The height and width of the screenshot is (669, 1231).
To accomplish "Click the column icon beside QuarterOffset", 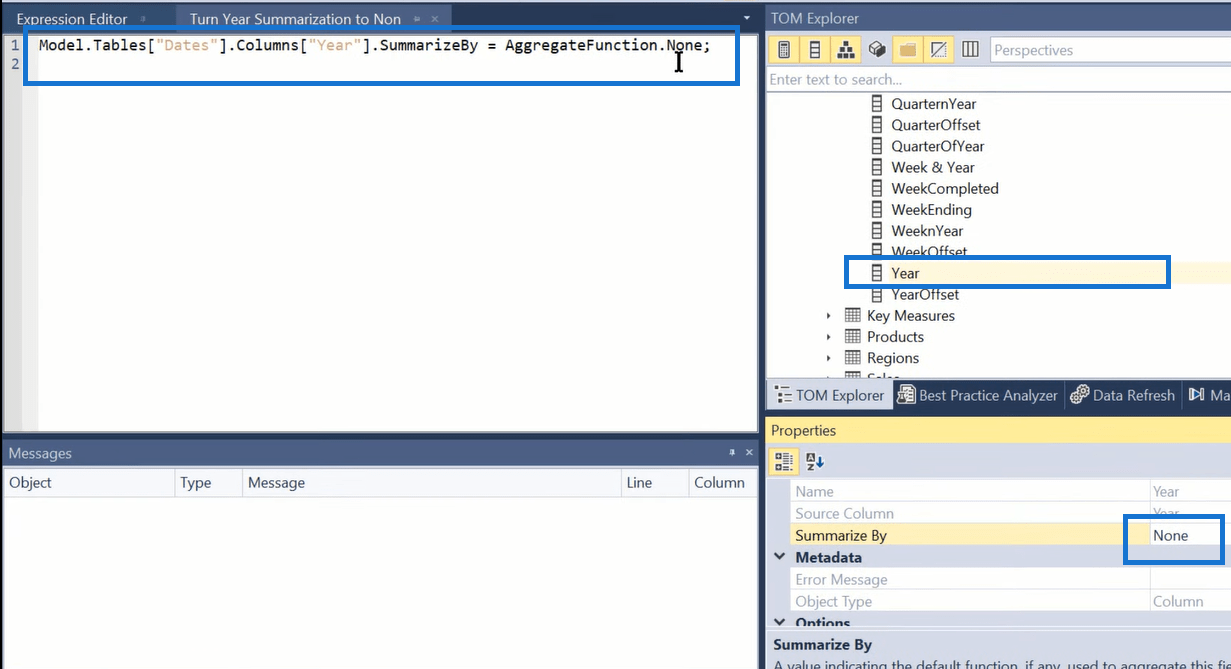I will 877,125.
